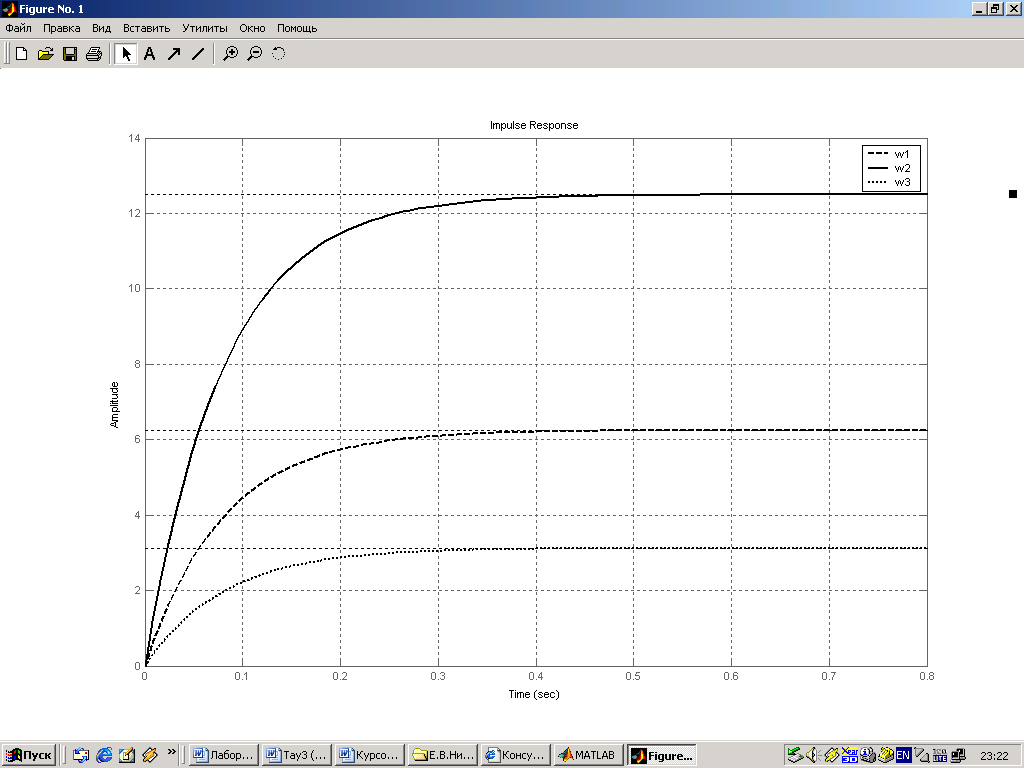Print the figure via printer icon
This screenshot has height=768, width=1024.
94,54
